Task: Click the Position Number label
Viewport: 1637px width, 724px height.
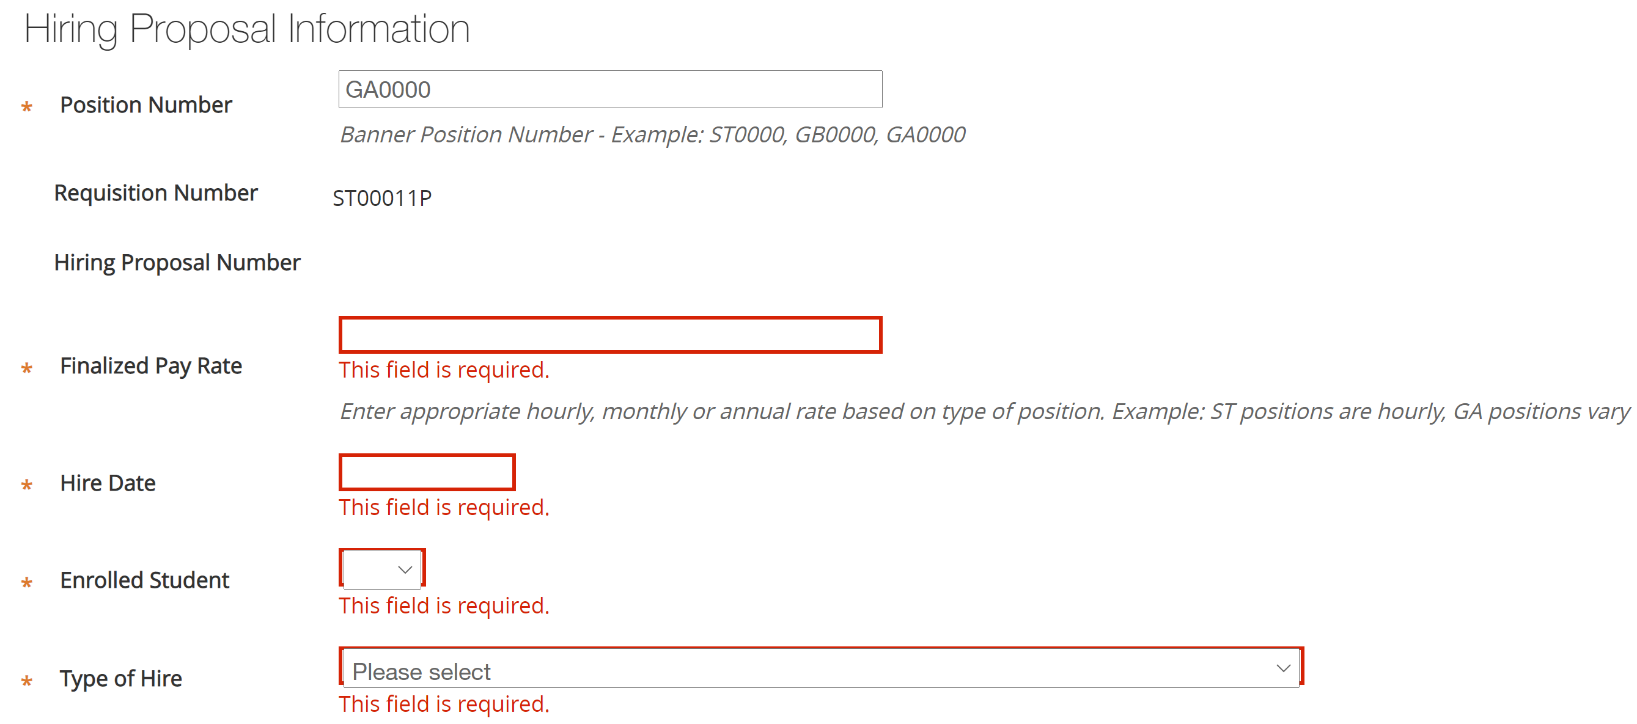Action: click(x=146, y=105)
